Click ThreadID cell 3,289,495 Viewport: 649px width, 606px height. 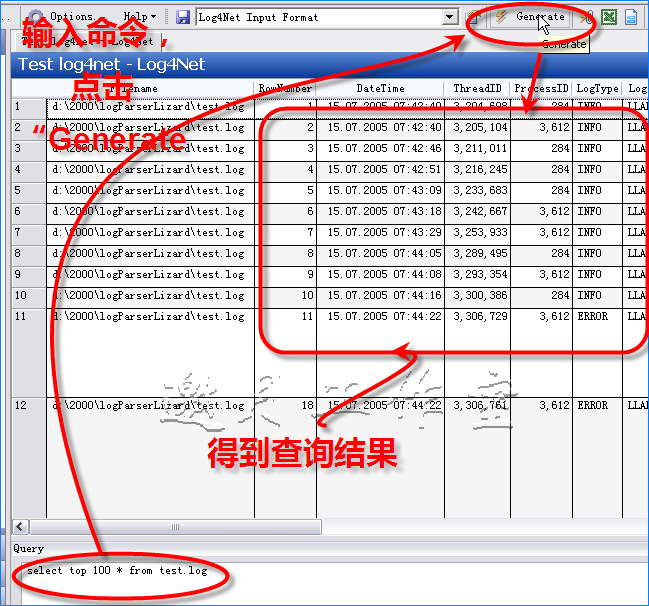[x=478, y=254]
